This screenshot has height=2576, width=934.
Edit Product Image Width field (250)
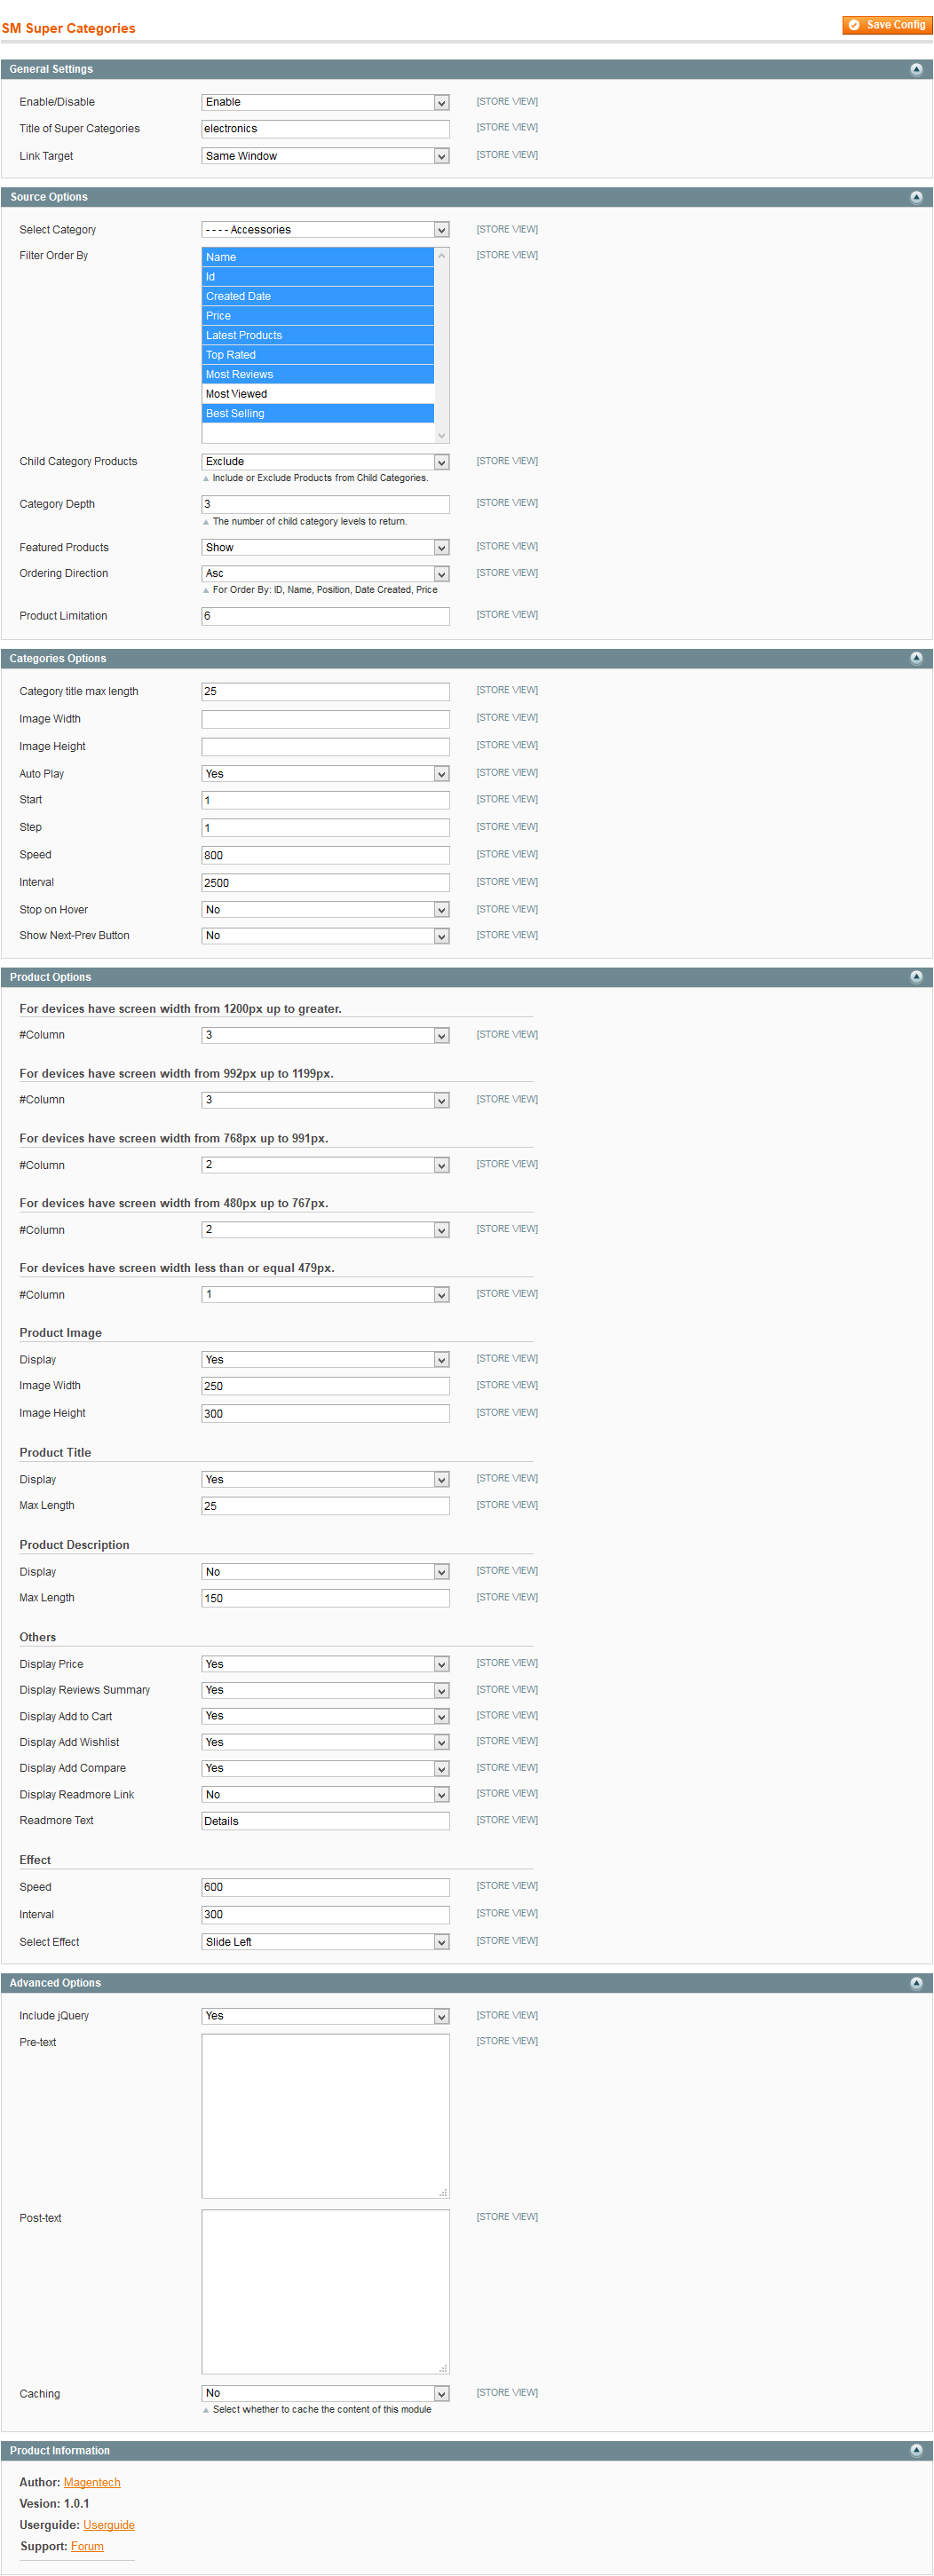click(325, 1387)
